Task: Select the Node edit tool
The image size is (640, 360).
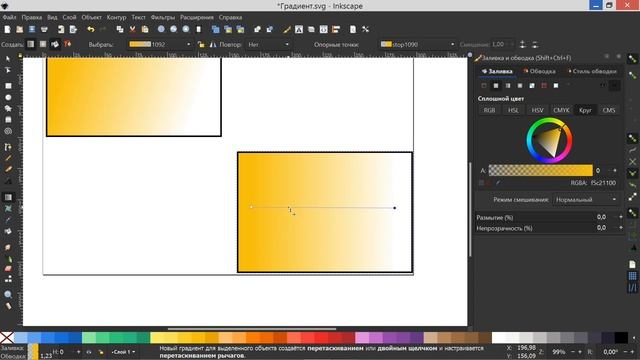Action: tap(8, 71)
